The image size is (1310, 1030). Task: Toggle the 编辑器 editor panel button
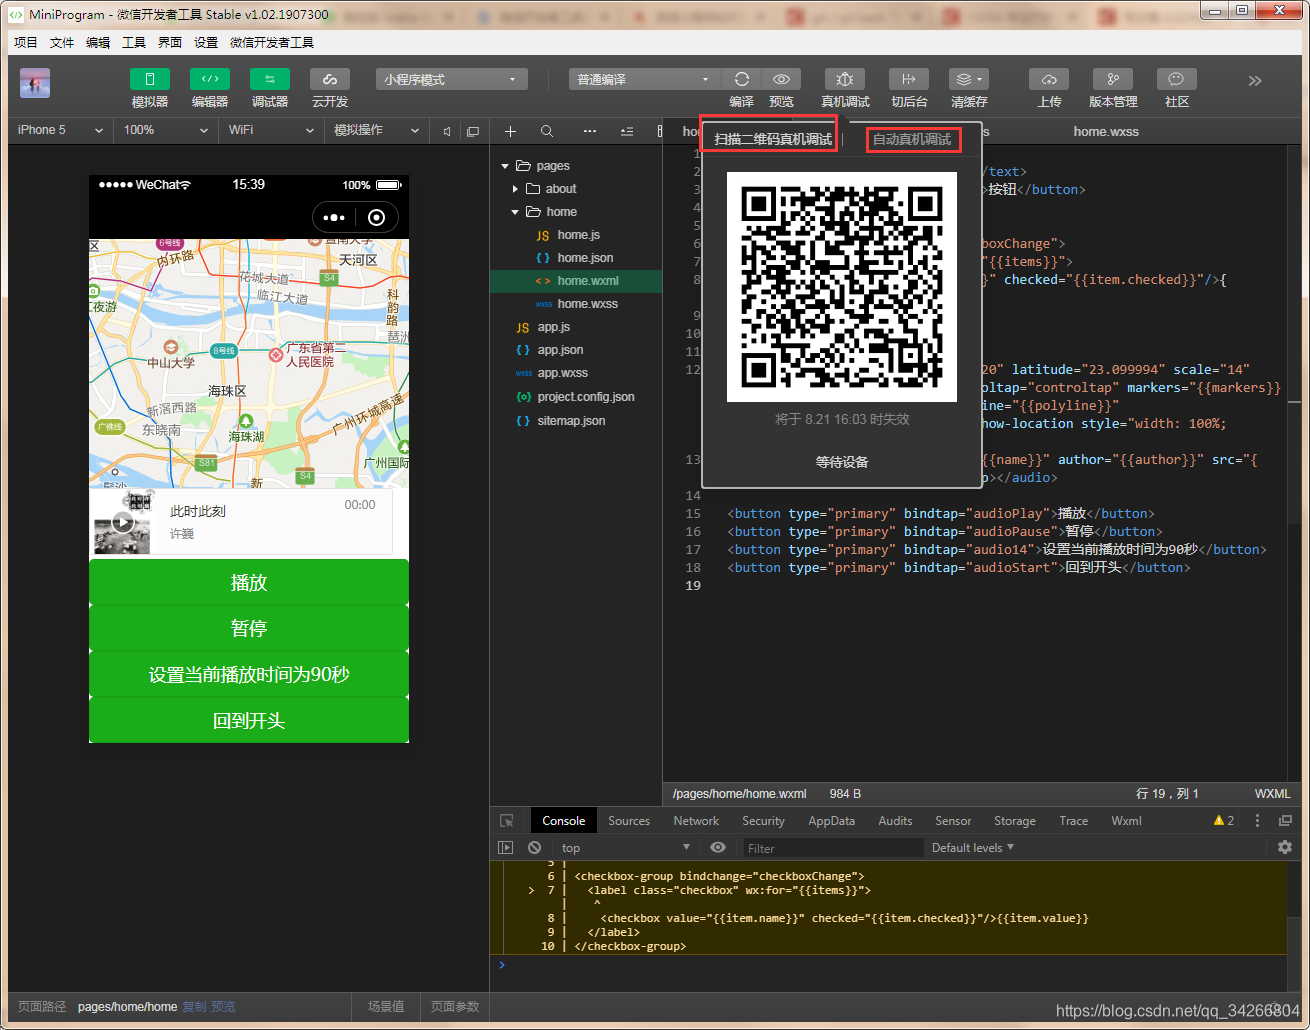pos(210,79)
